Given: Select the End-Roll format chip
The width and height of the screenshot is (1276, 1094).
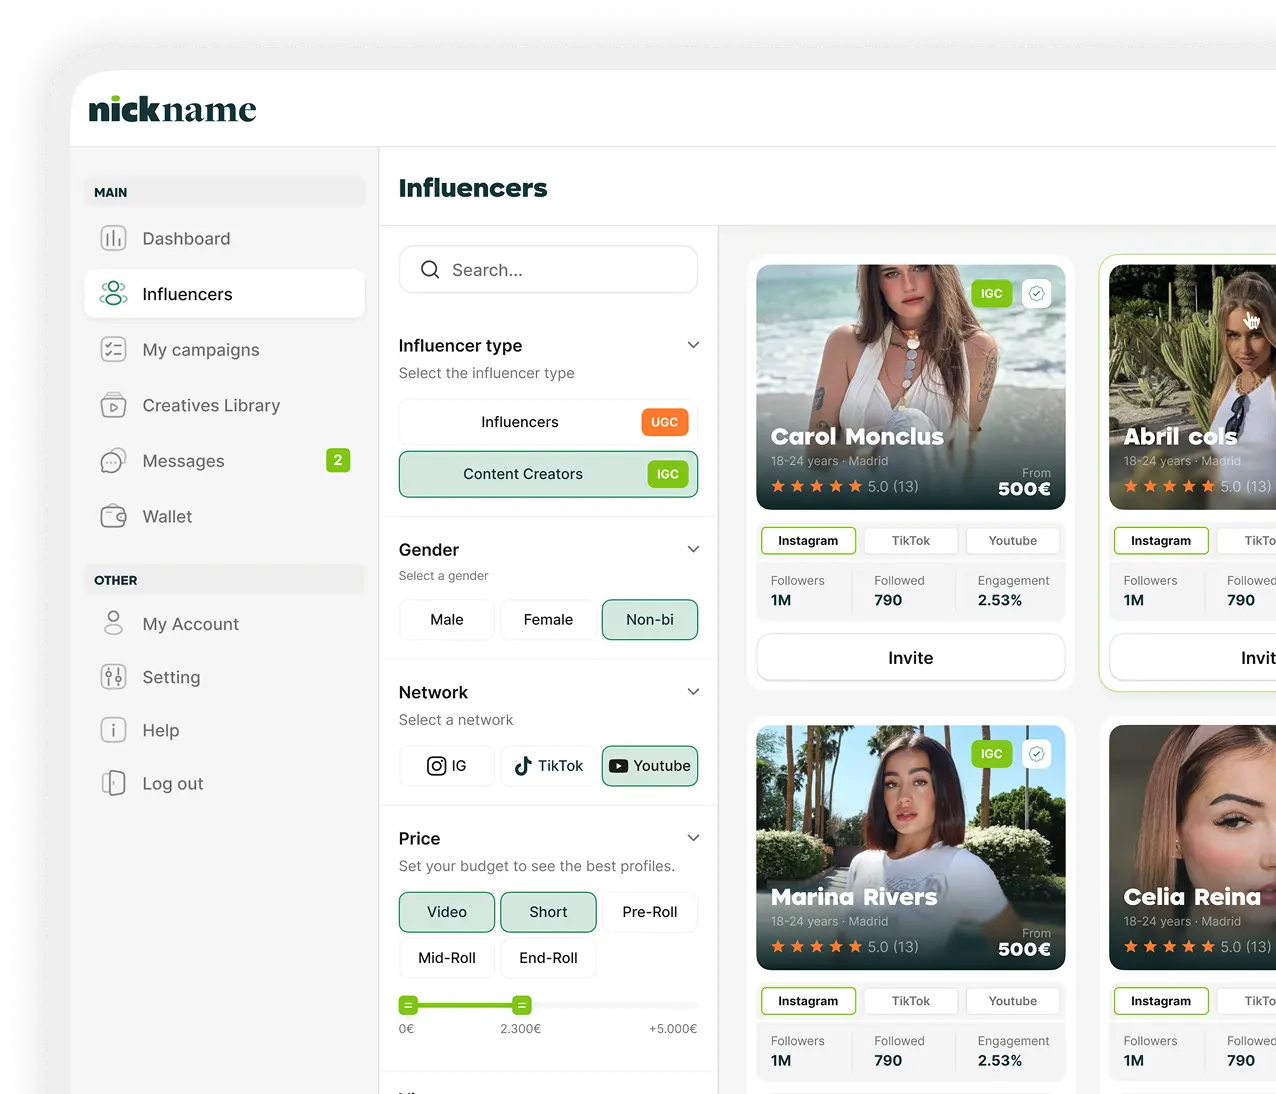Looking at the screenshot, I should coord(548,958).
